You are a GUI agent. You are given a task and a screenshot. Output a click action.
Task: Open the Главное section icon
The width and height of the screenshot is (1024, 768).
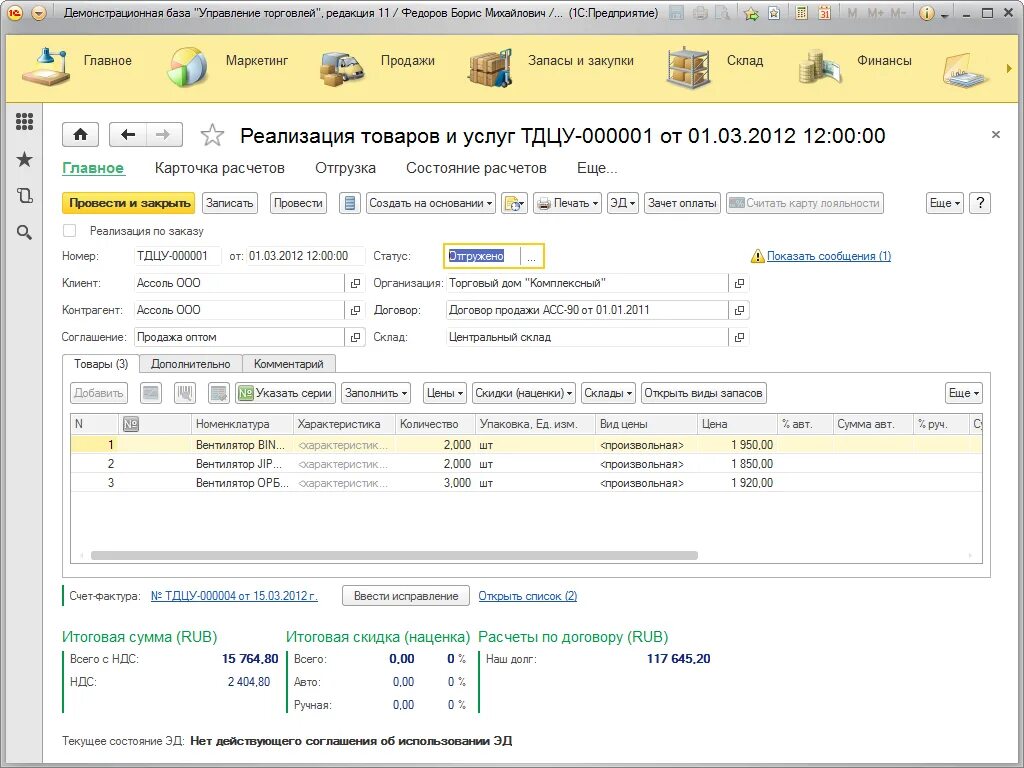pos(46,67)
